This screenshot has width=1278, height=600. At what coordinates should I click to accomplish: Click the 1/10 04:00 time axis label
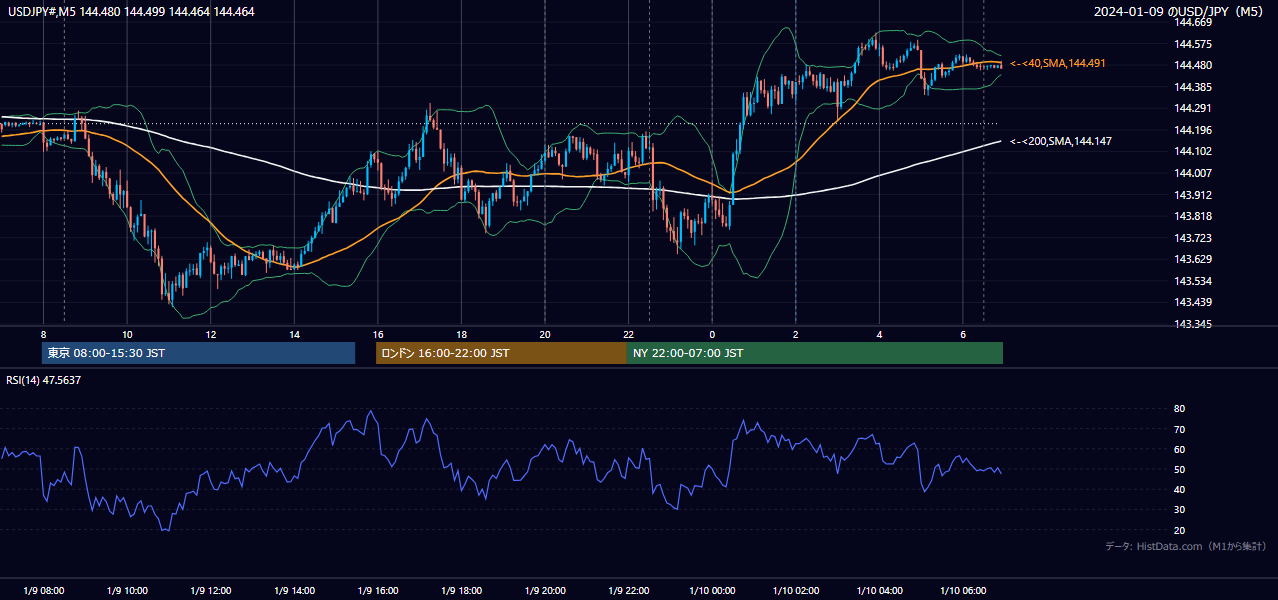pos(879,590)
